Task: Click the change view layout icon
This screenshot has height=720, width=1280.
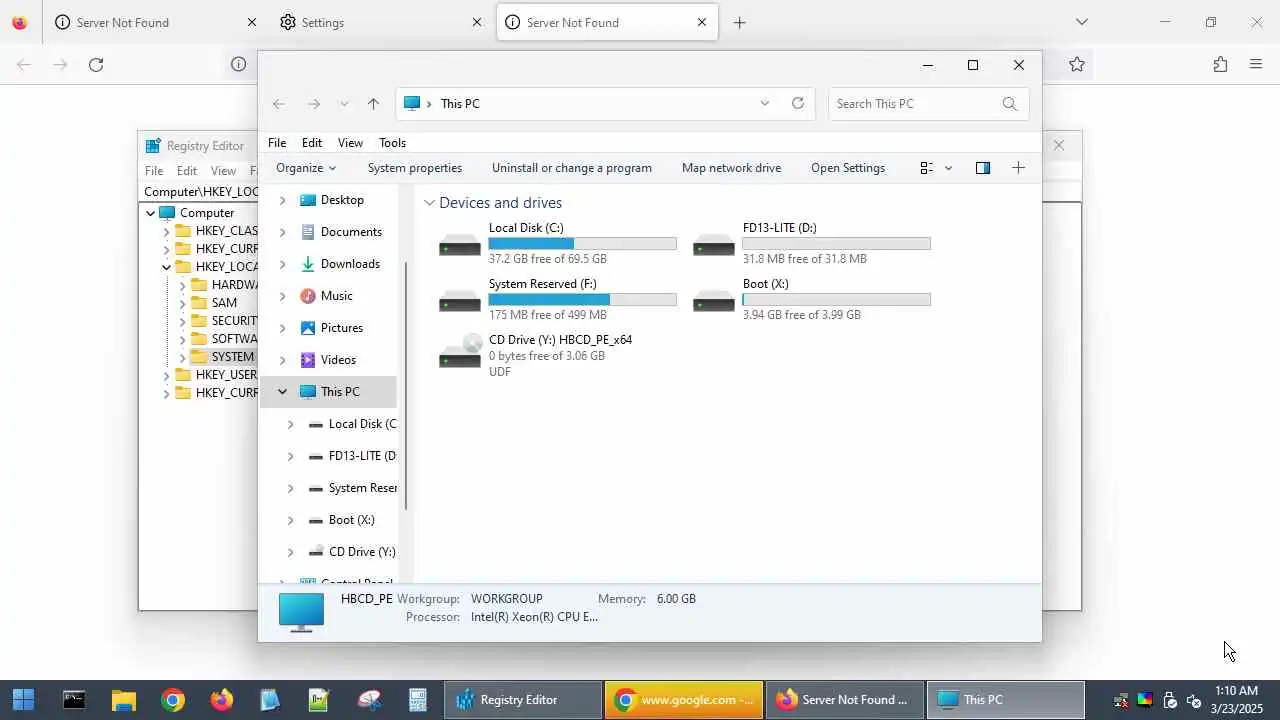Action: pos(927,168)
